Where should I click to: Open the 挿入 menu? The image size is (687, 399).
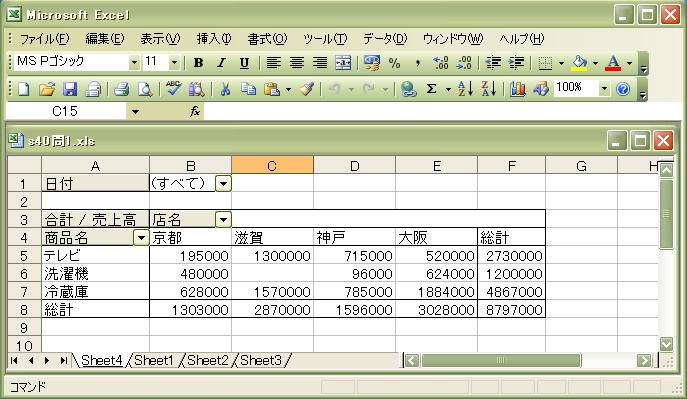pyautogui.click(x=214, y=39)
